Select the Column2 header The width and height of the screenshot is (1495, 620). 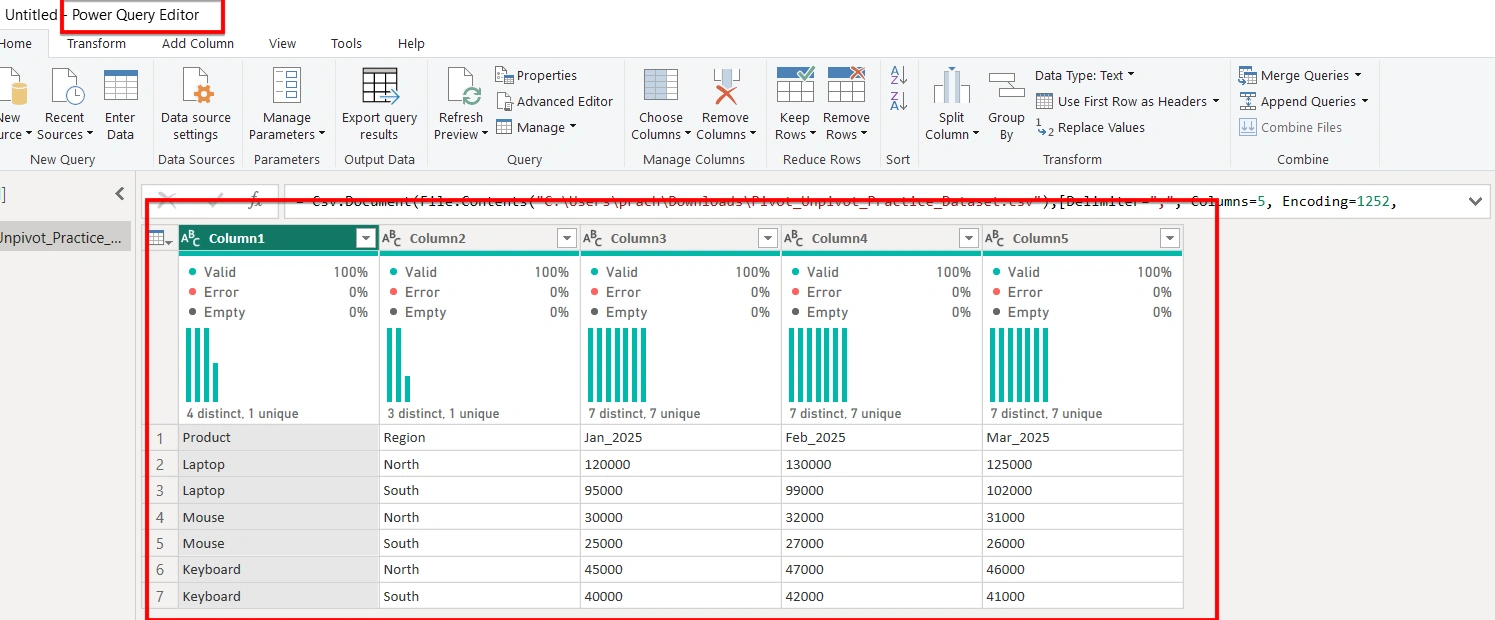pos(479,238)
